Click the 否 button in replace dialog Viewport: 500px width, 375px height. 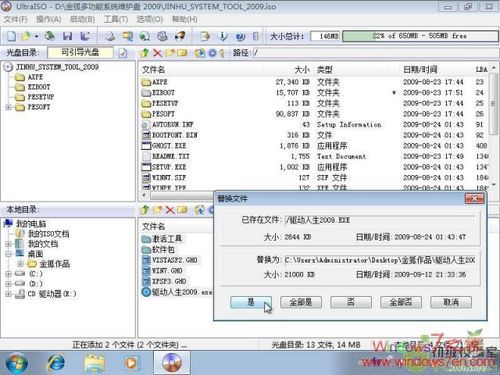coord(351,302)
